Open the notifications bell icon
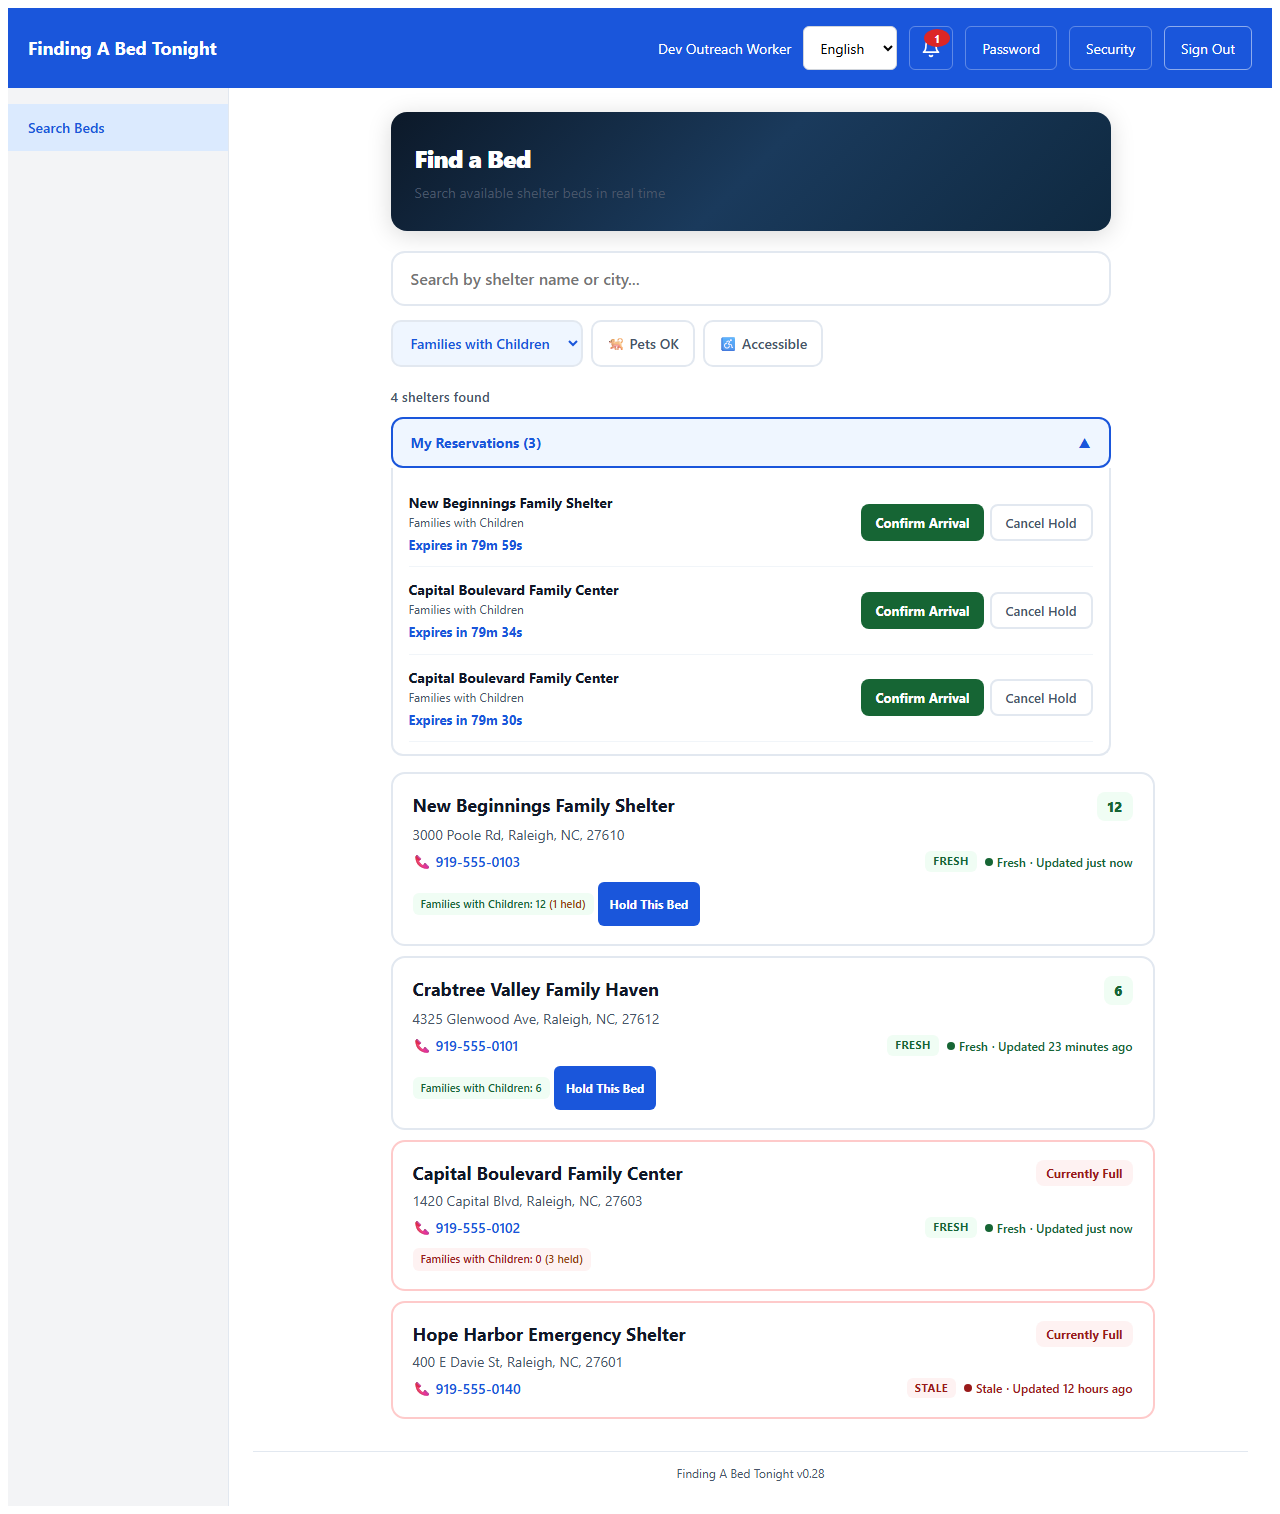1280x1514 pixels. pos(930,50)
